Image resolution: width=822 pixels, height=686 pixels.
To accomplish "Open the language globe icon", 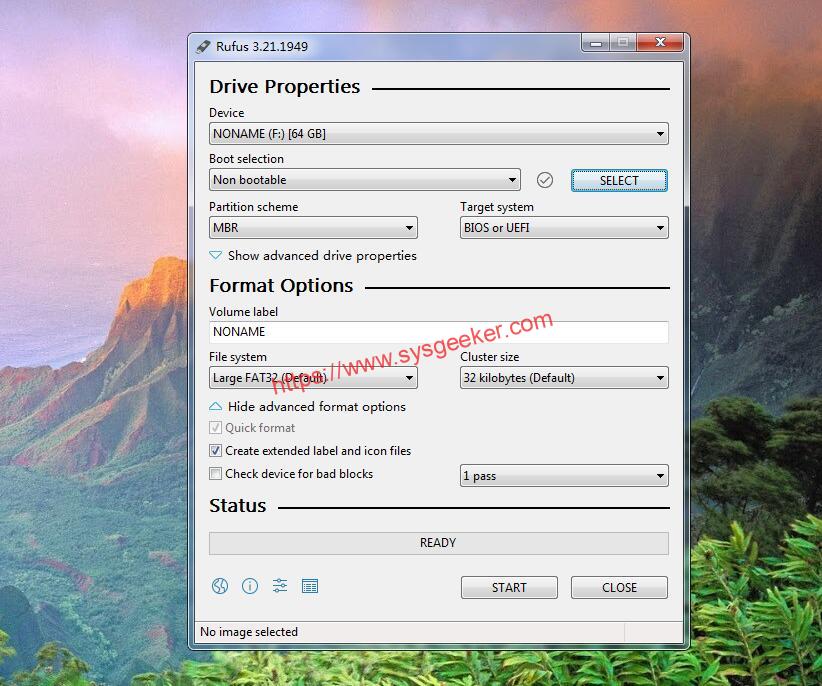I will click(x=220, y=586).
